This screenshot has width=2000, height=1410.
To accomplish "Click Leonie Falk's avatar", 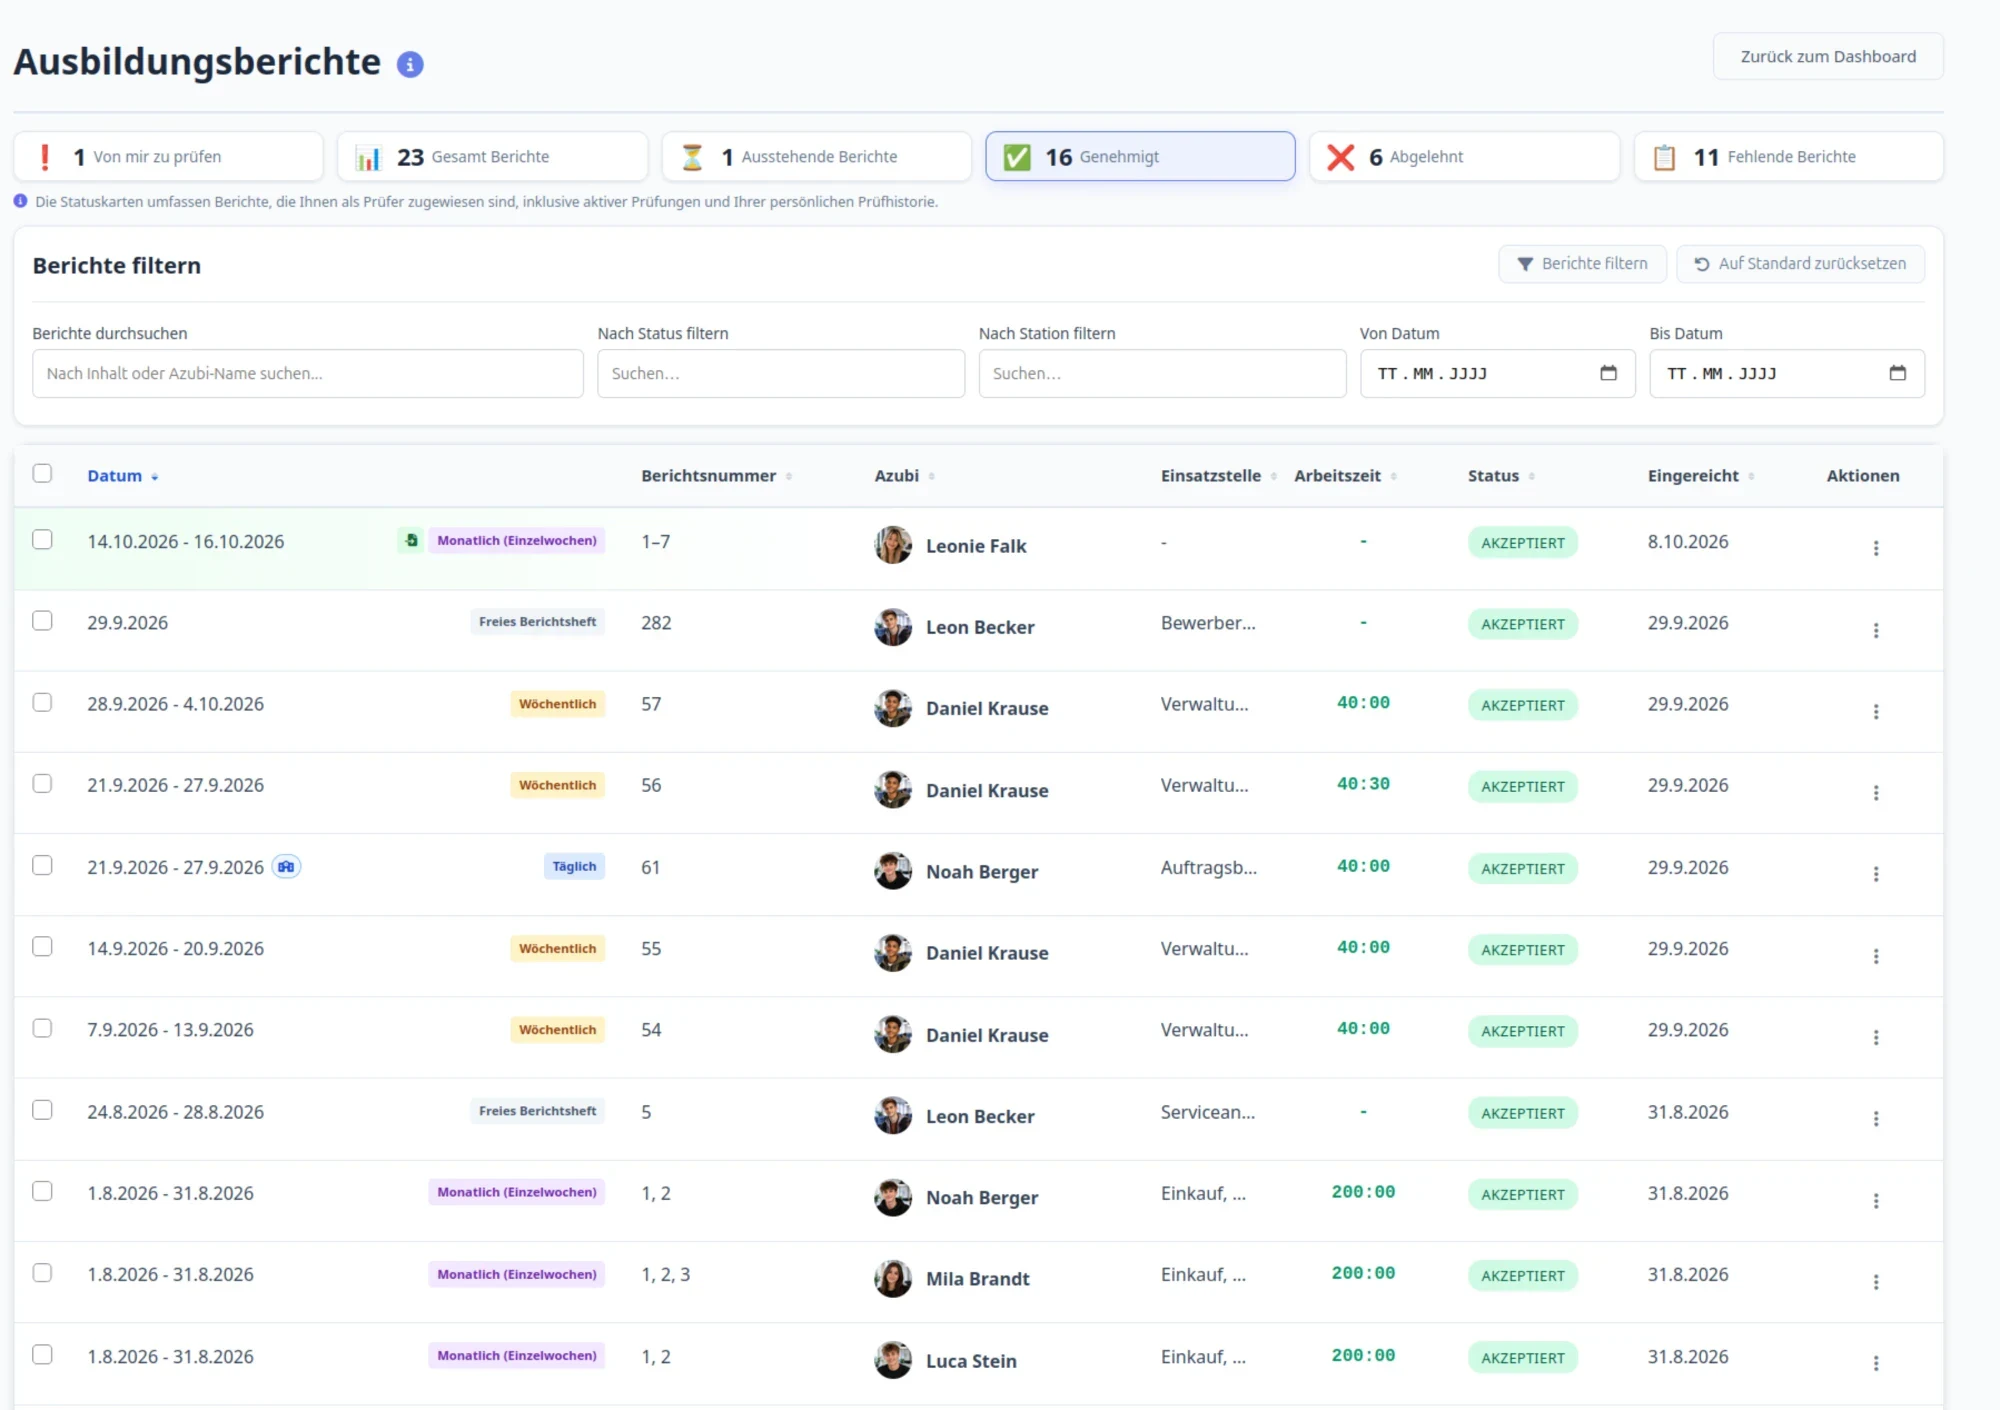I will 893,545.
